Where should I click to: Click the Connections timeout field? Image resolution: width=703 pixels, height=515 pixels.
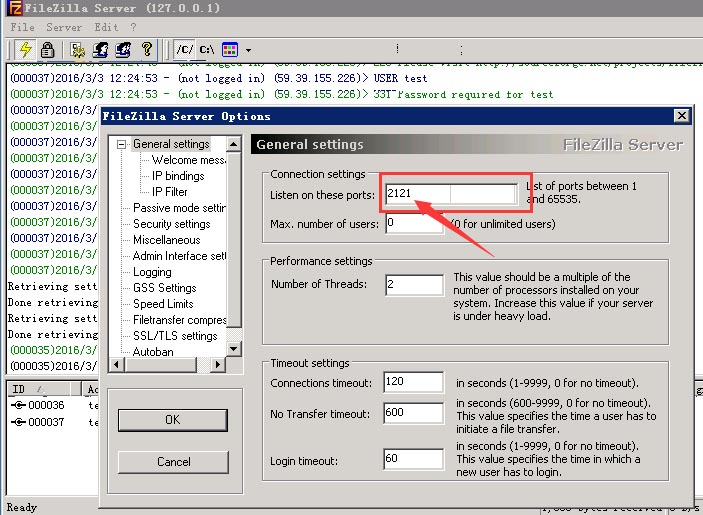click(x=414, y=382)
